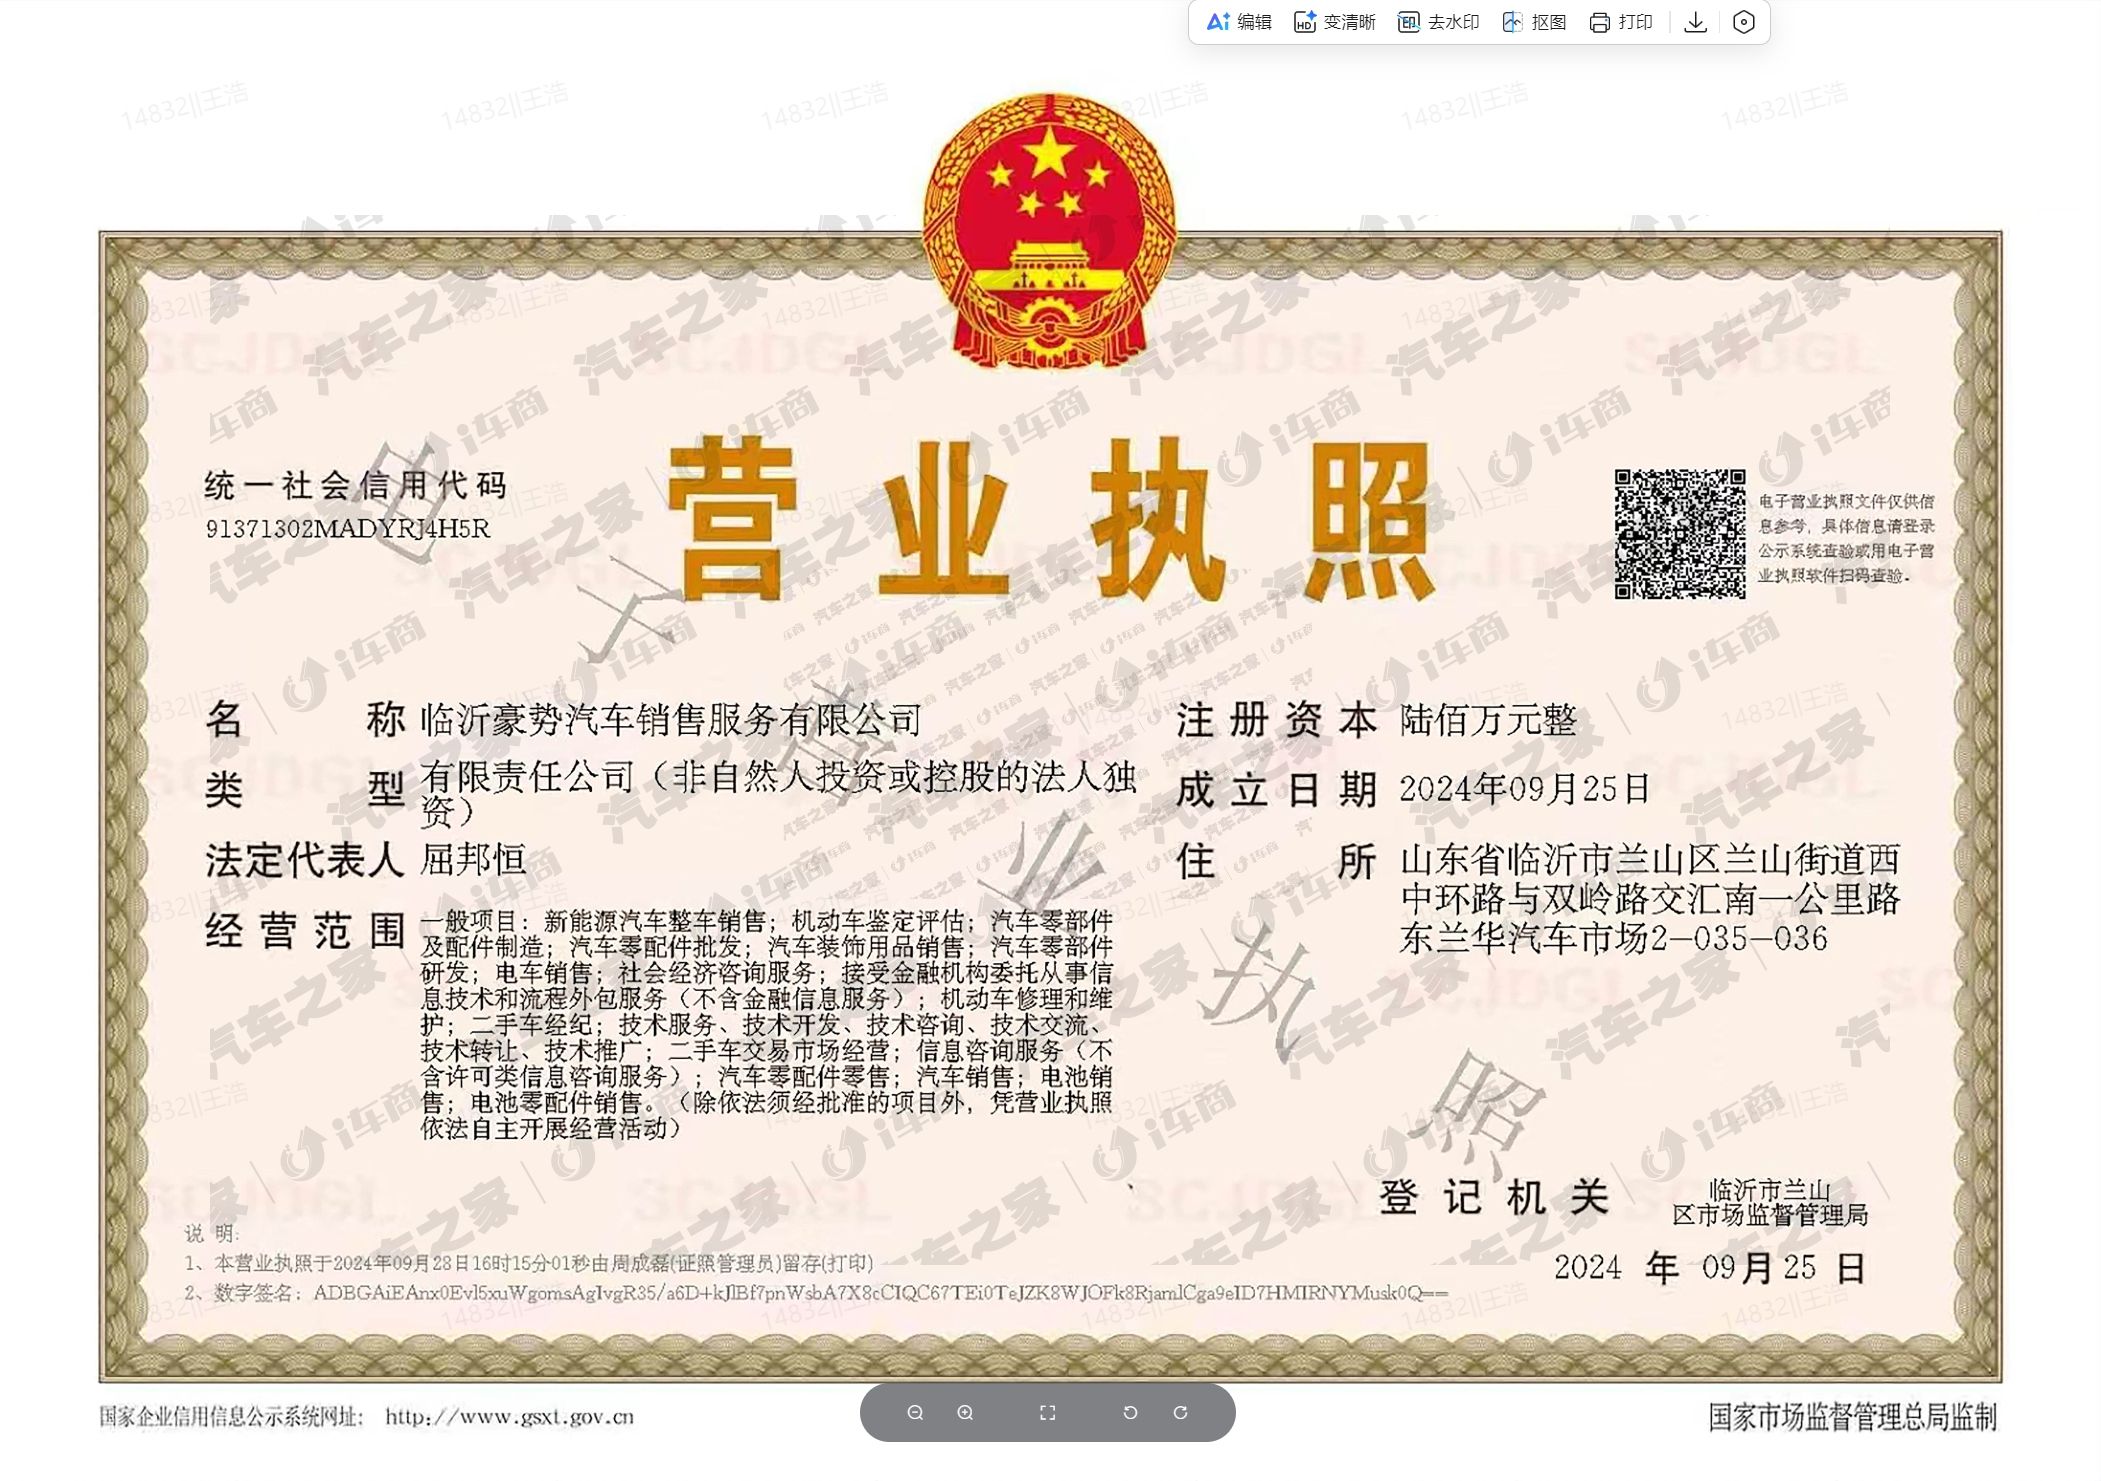Click company name 临沂豪势汽车销售服务有限公司
This screenshot has width=2101, height=1481.
point(670,719)
